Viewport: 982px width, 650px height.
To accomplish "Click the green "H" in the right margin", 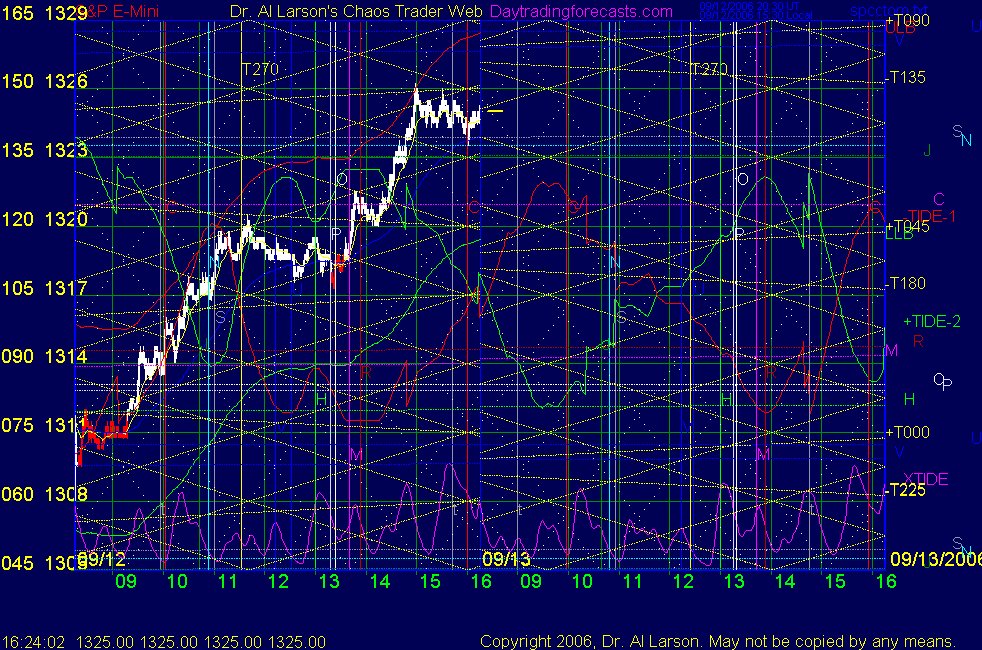I will tap(909, 399).
